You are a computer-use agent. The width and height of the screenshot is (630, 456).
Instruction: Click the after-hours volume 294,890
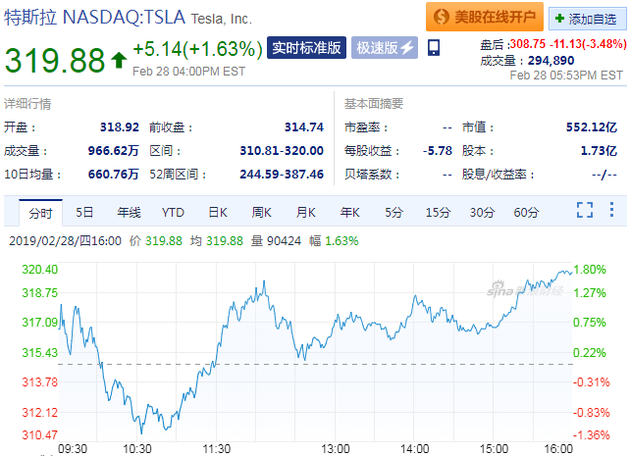(x=551, y=61)
